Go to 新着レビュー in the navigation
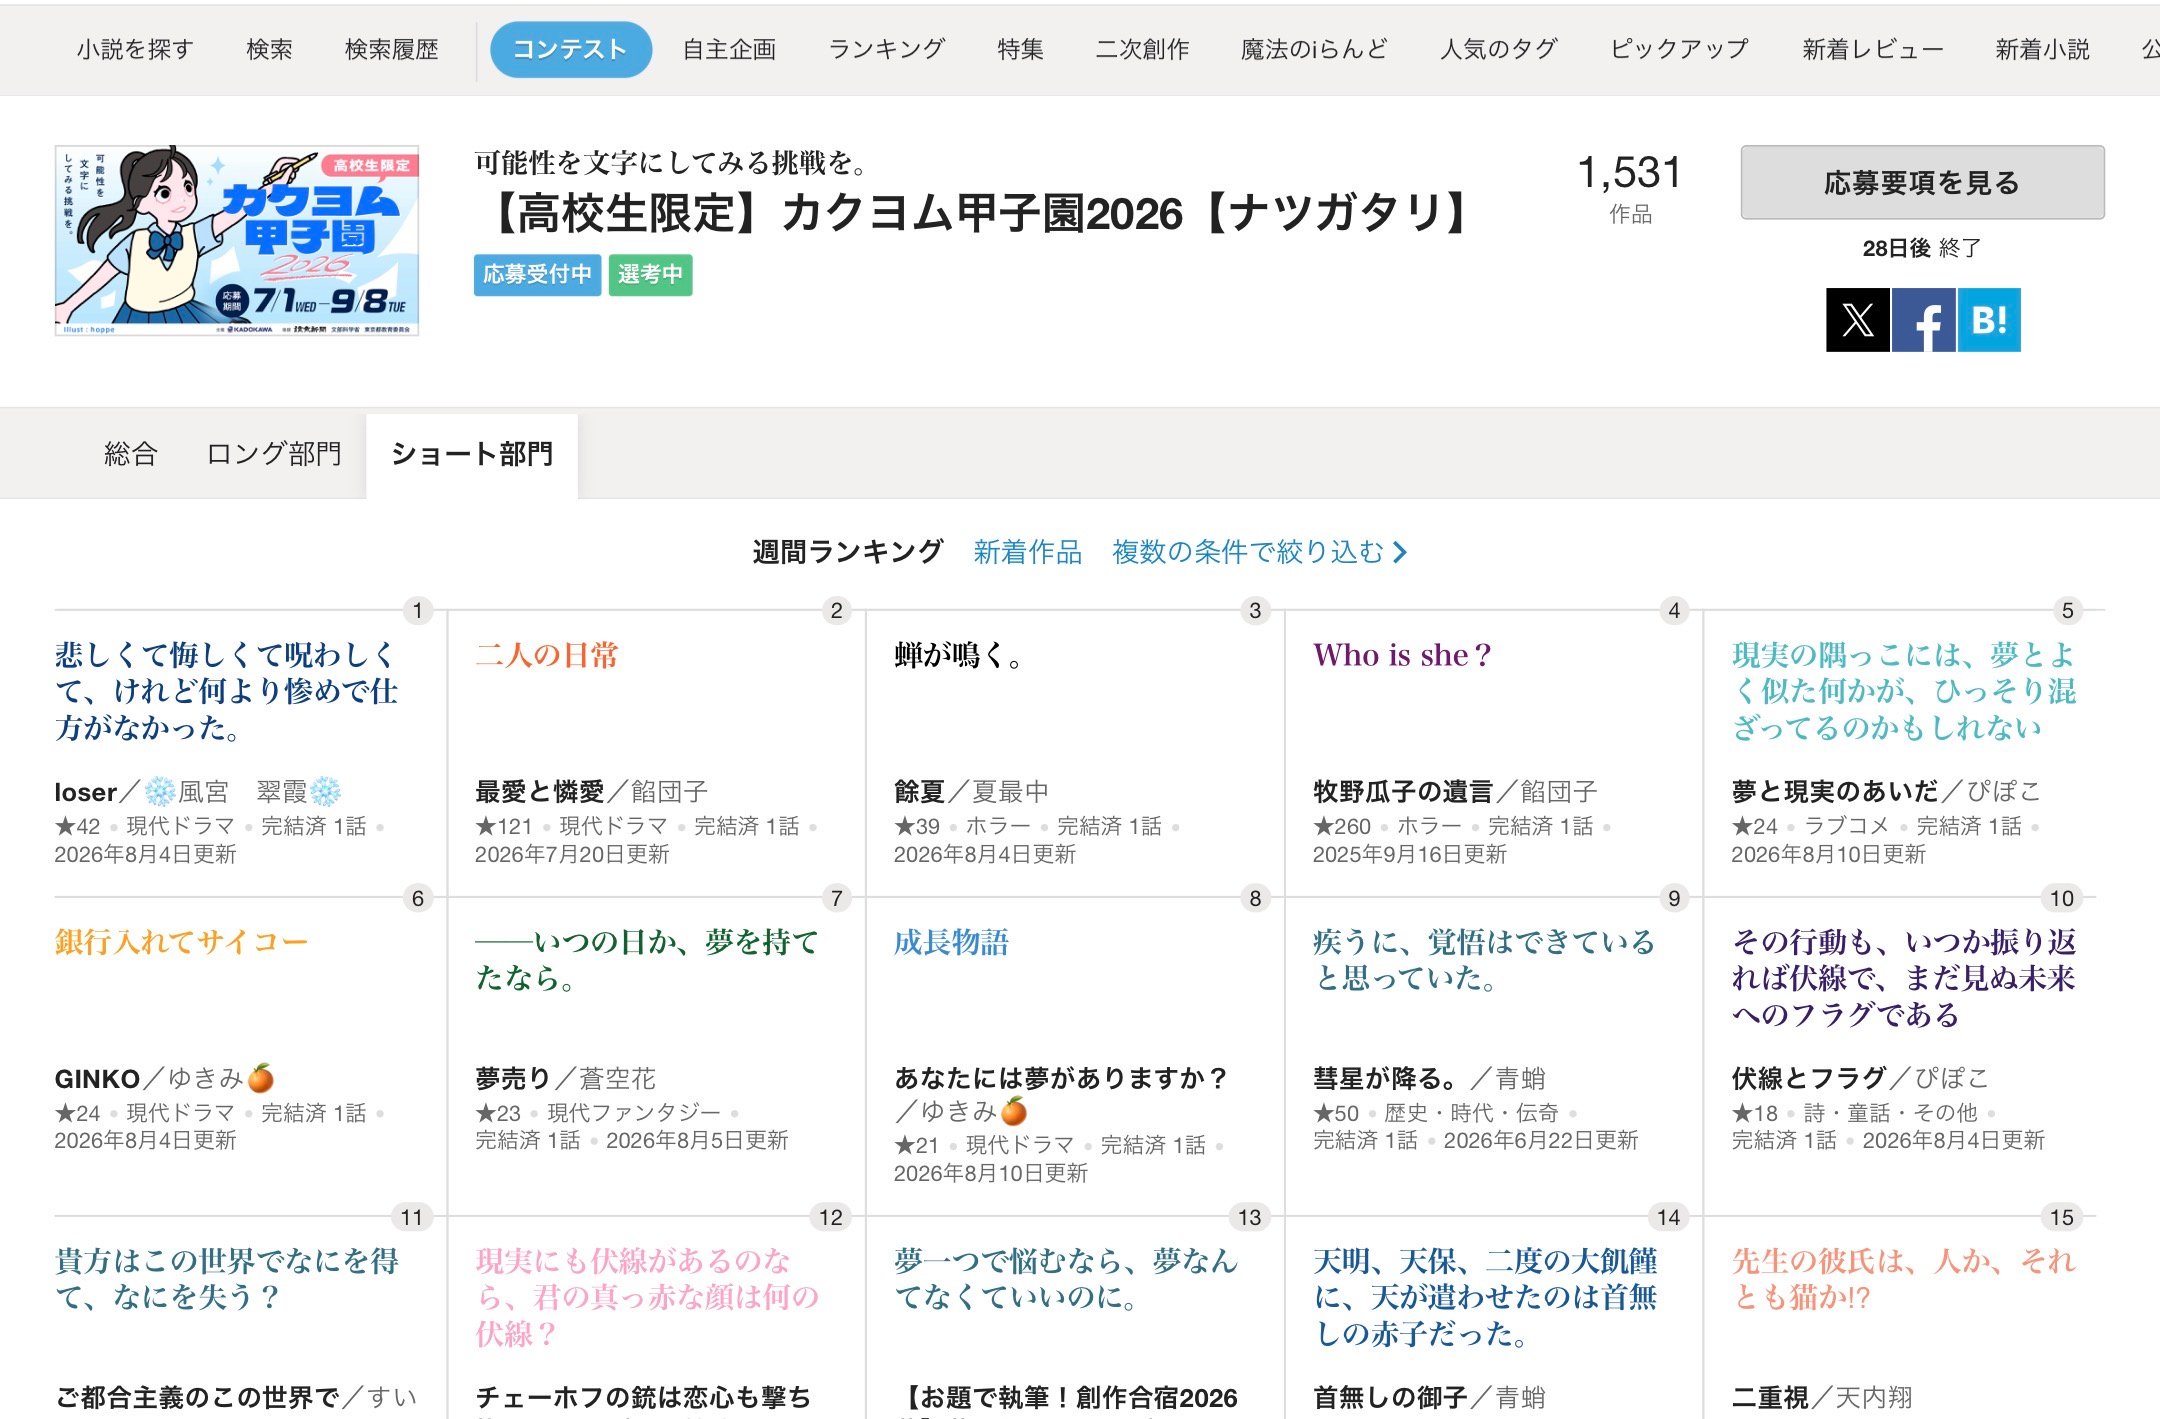This screenshot has width=2160, height=1419. click(x=1873, y=49)
